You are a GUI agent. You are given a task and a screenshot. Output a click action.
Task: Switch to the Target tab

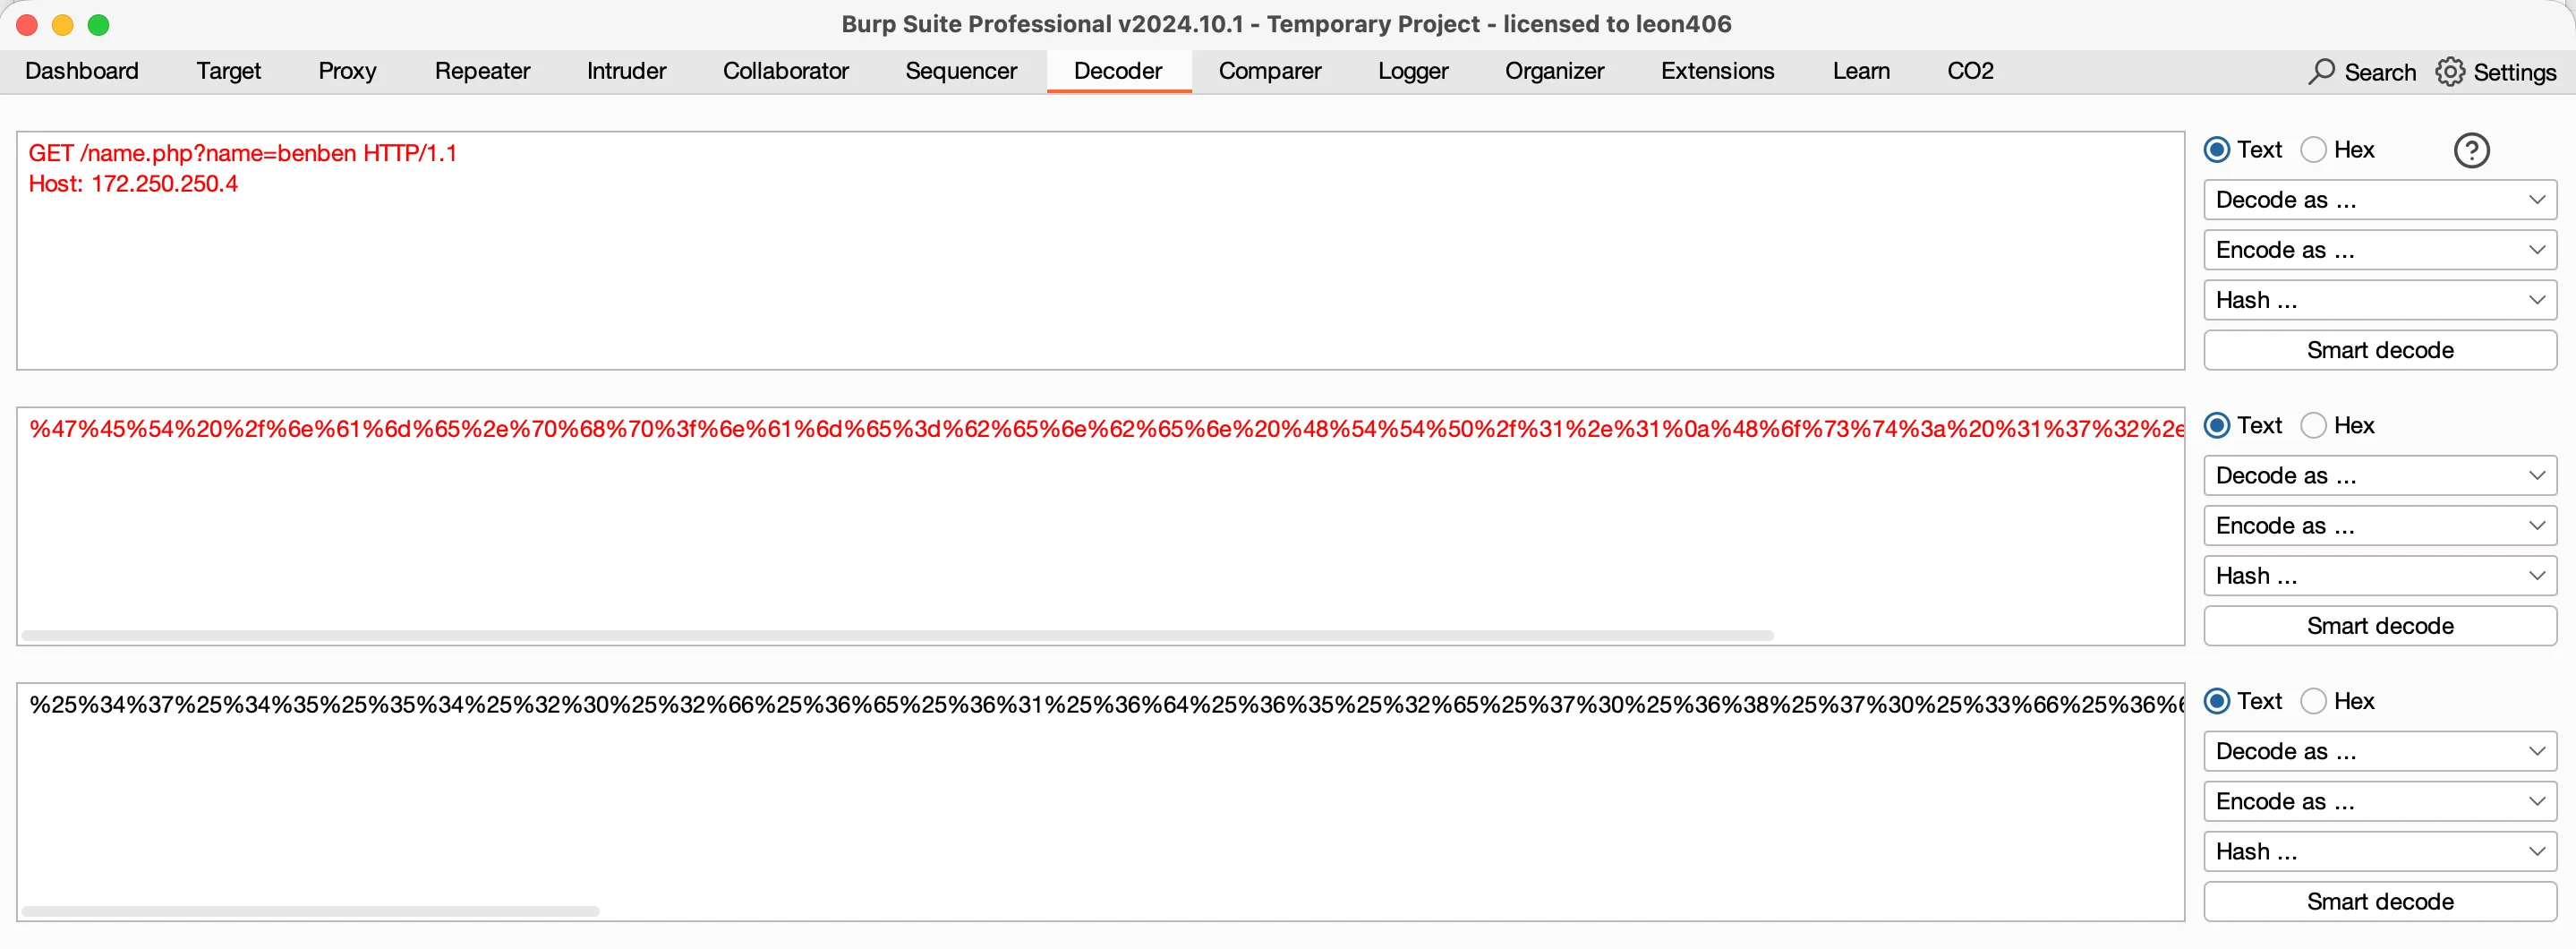coord(229,71)
